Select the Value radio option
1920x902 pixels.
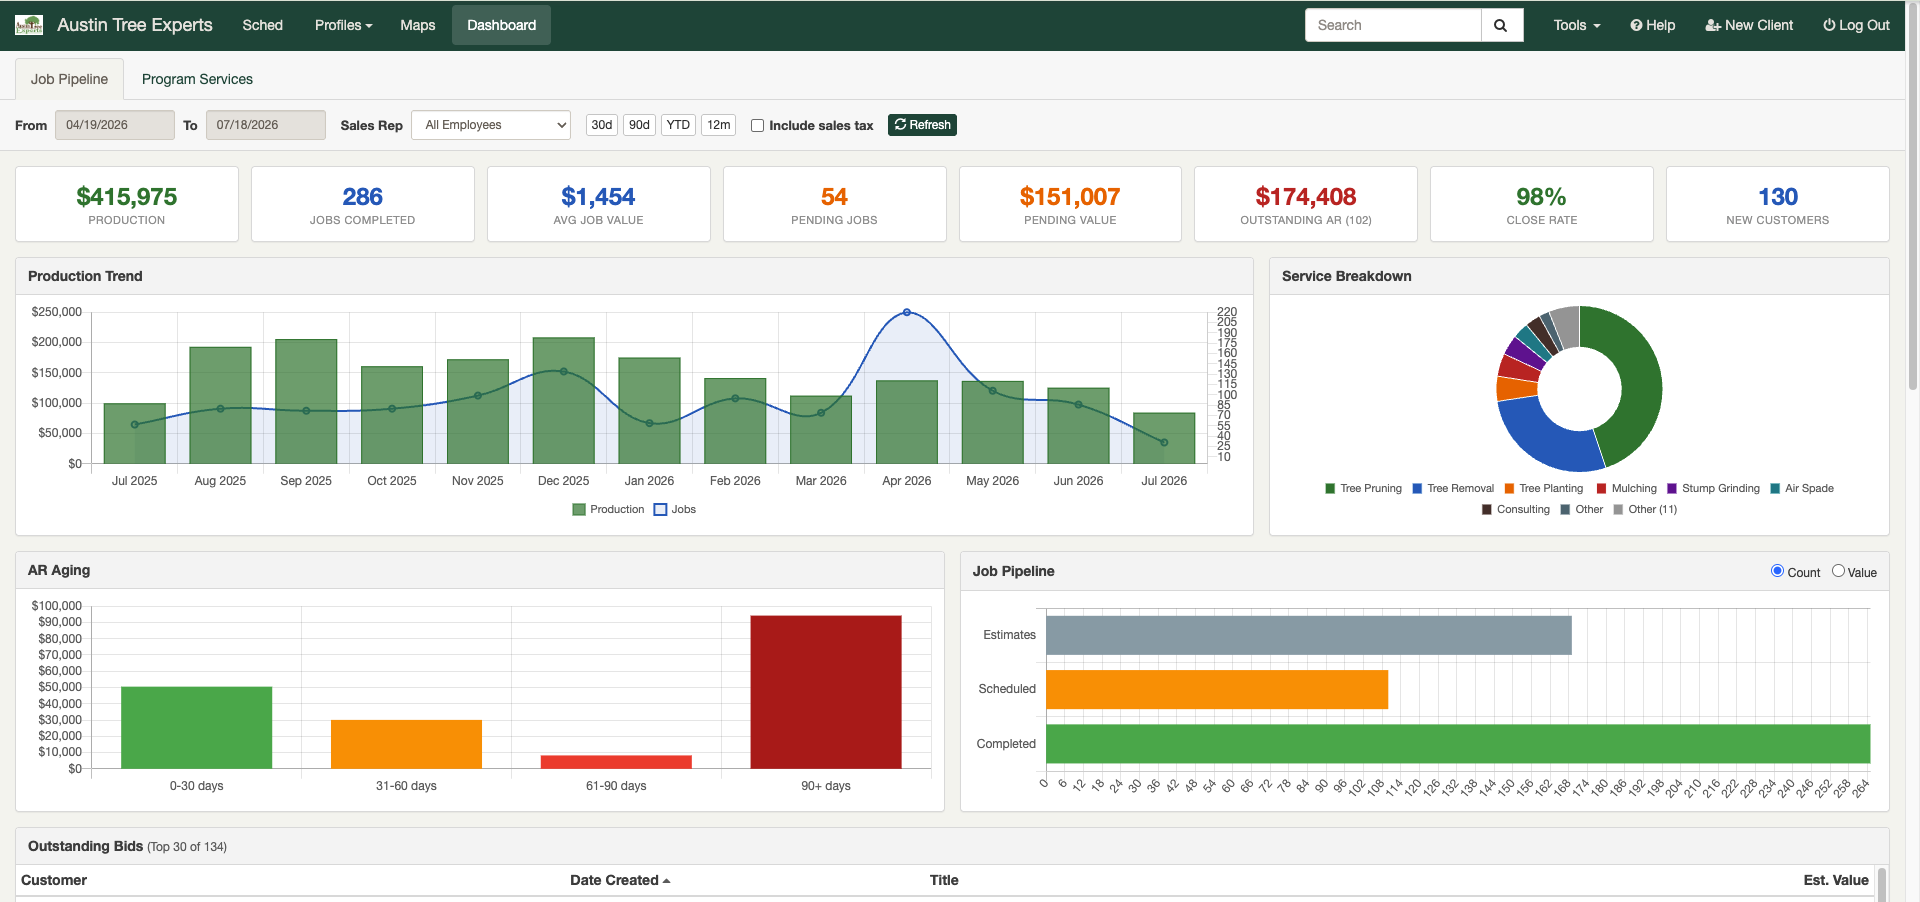[x=1838, y=571]
